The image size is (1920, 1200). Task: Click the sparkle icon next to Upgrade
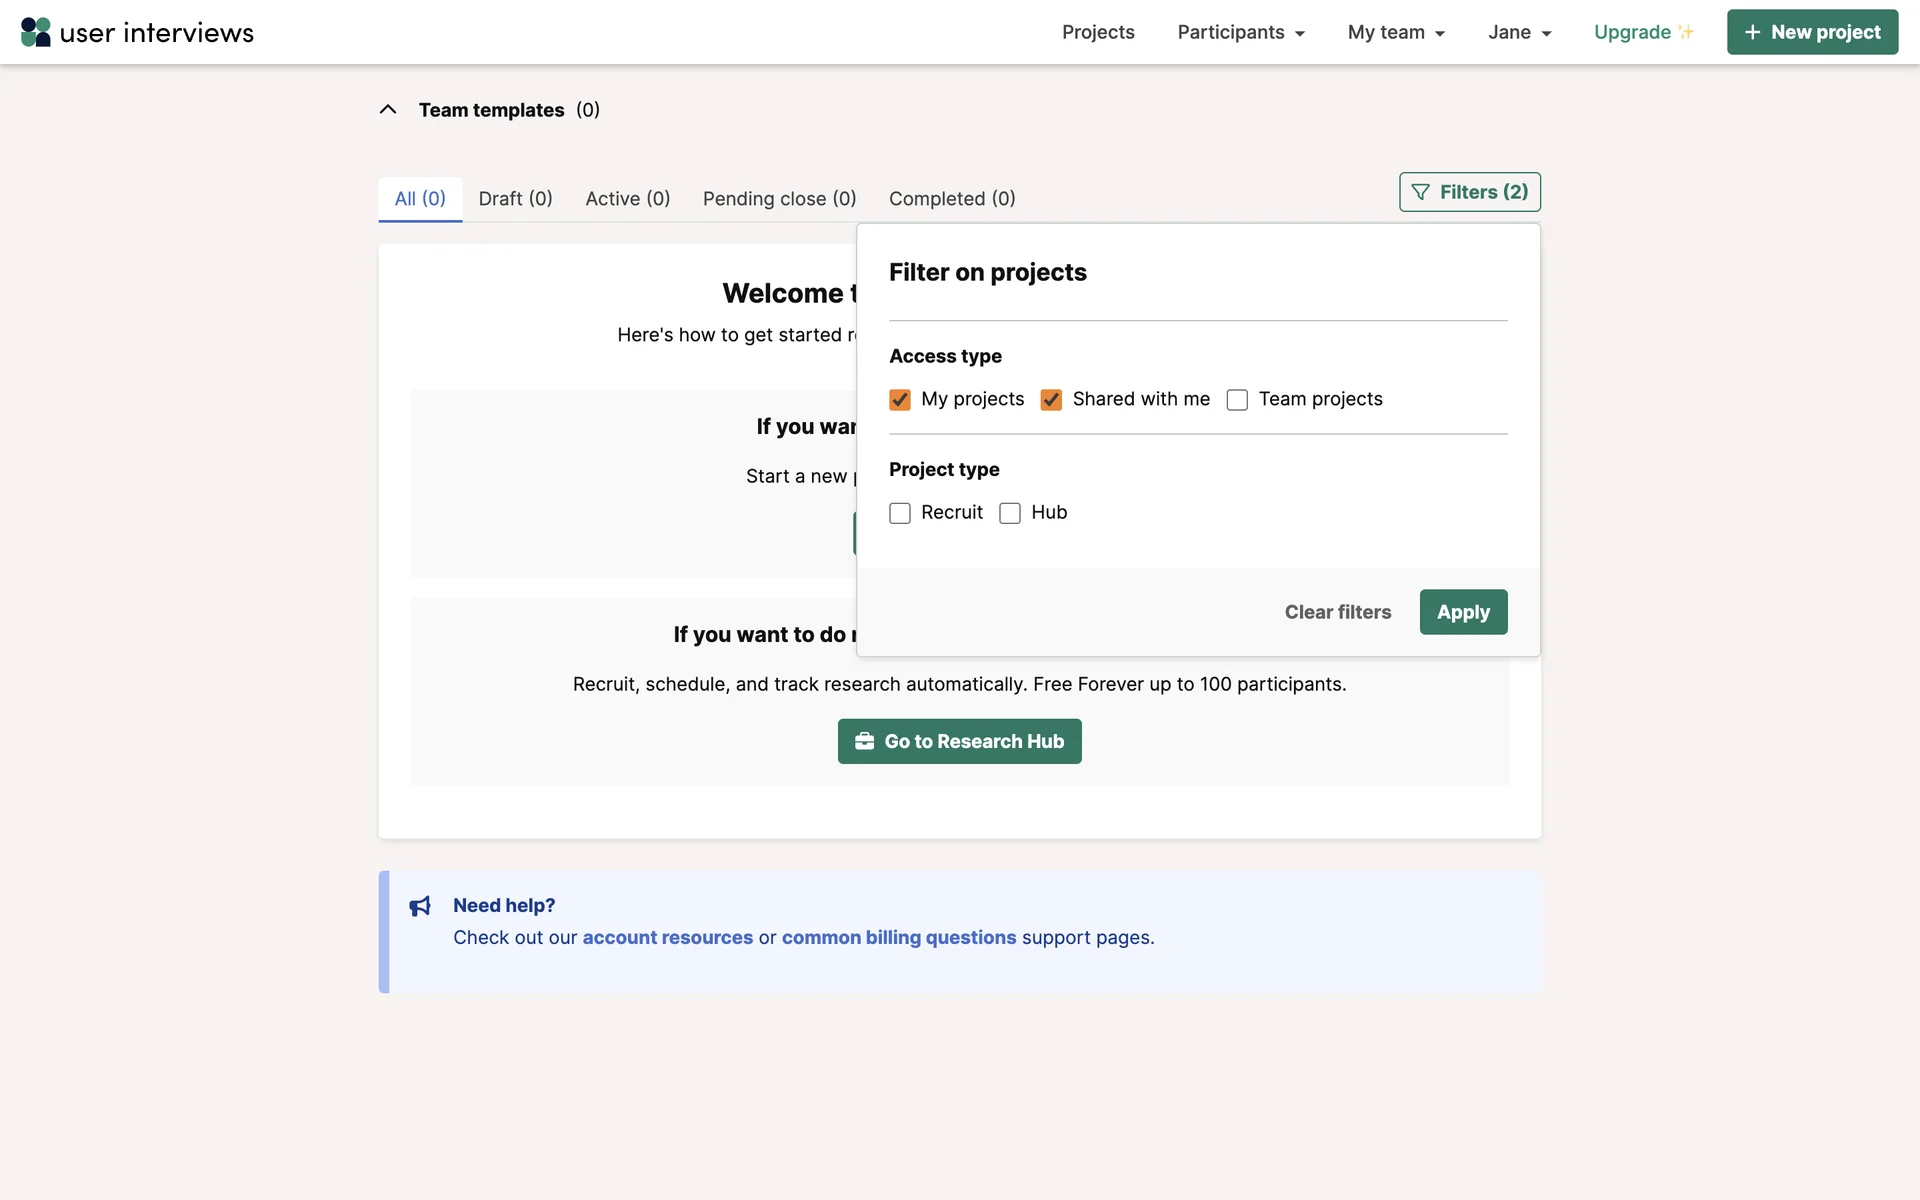pos(1686,32)
